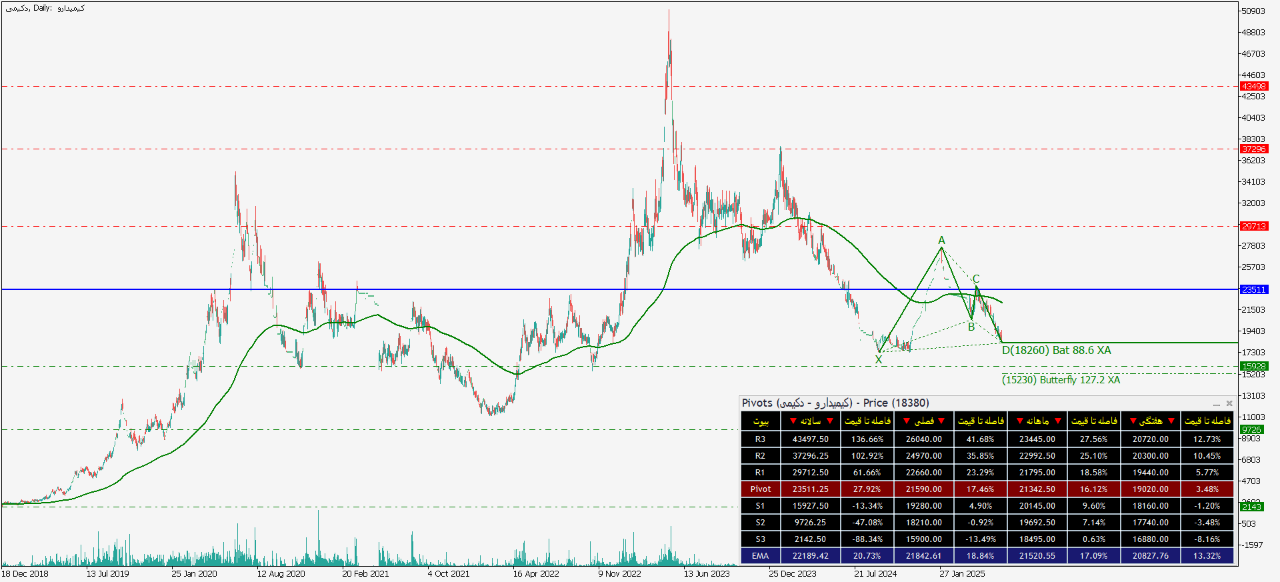This screenshot has width=1280, height=582.
Task: Click point A of the harmonic pattern
Action: 941,241
